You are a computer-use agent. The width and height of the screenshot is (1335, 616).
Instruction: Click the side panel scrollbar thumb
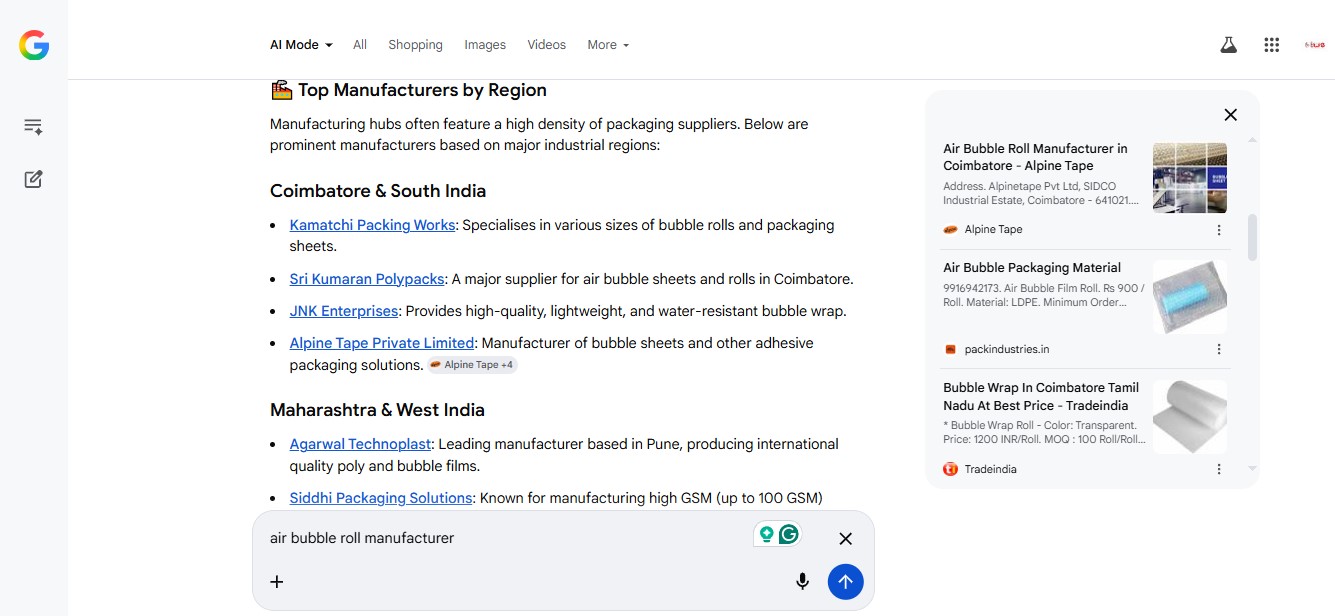(1253, 237)
